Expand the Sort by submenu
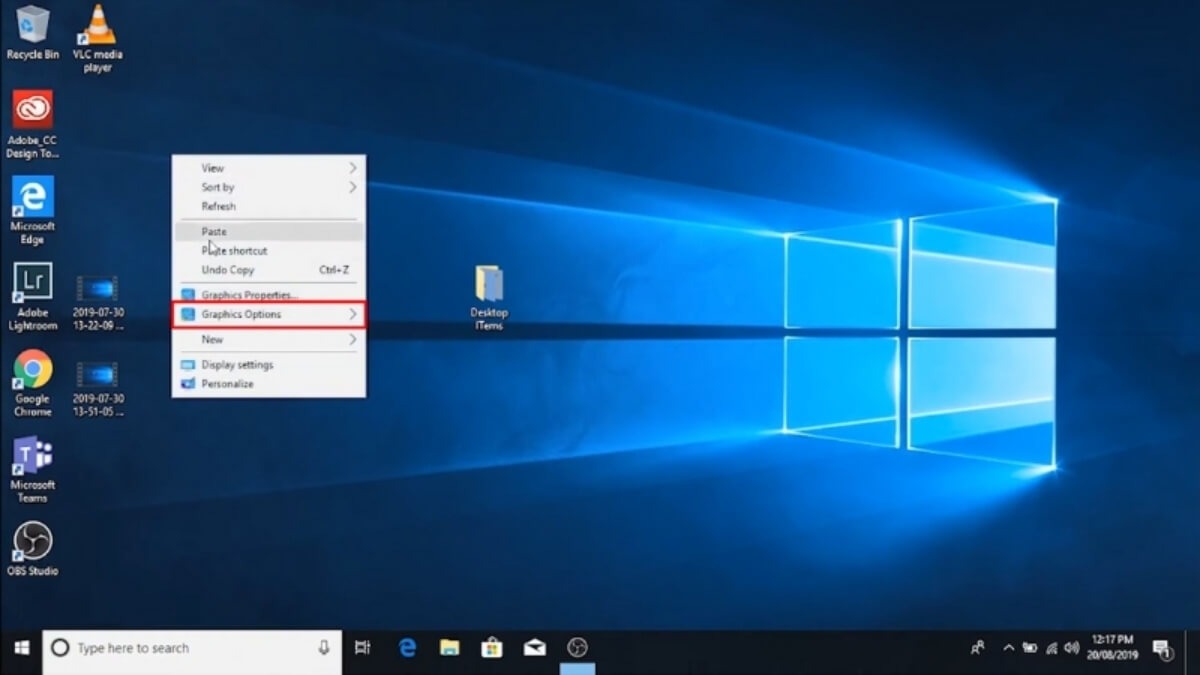The height and width of the screenshot is (675, 1200). (x=269, y=187)
